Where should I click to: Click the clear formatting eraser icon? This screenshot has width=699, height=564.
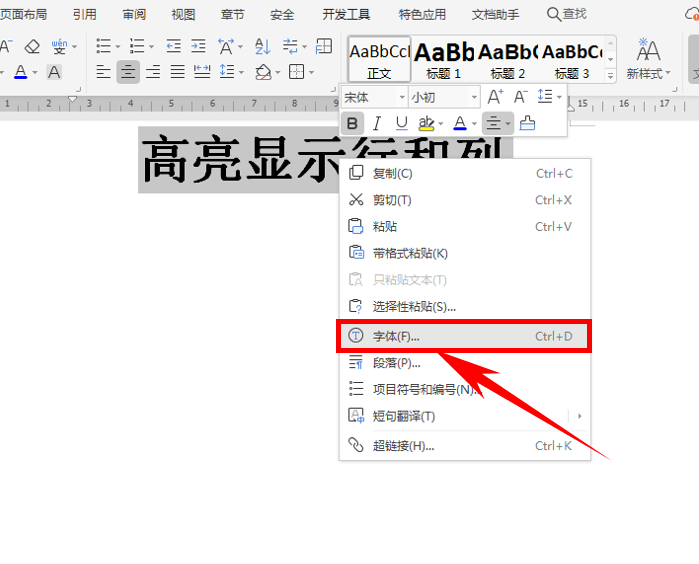pos(32,46)
